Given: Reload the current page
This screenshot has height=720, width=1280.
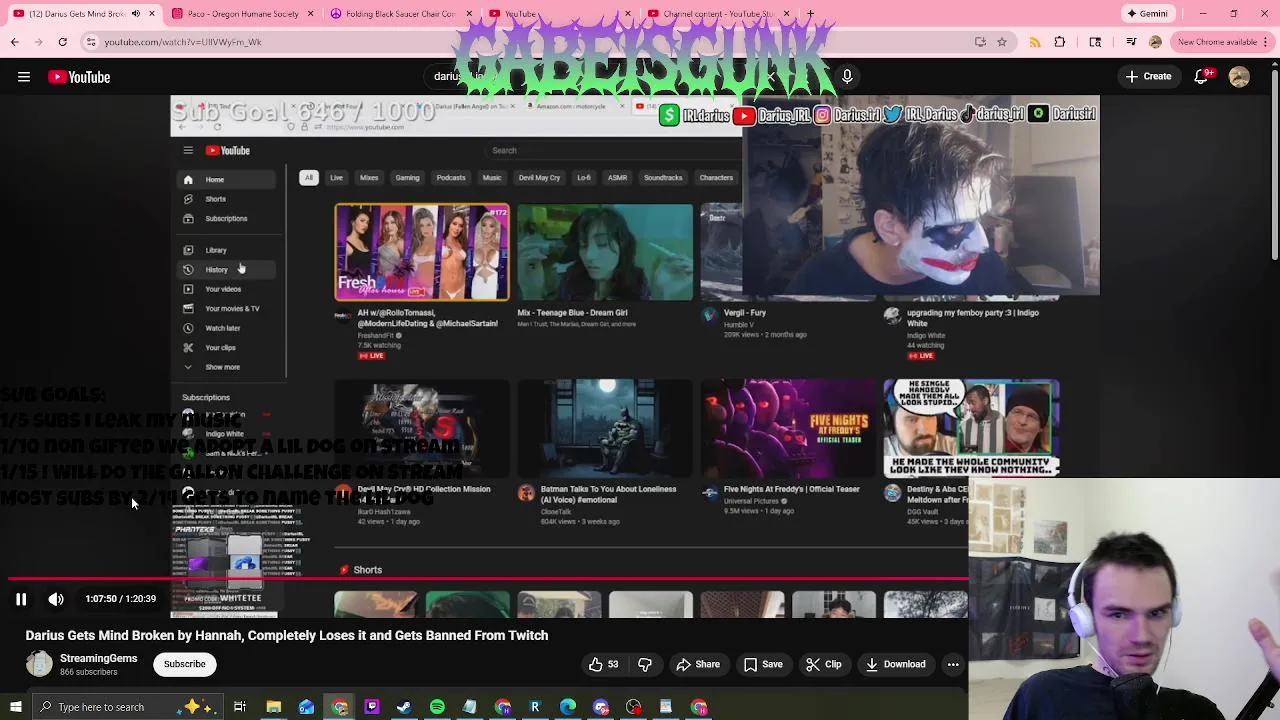Looking at the screenshot, I should (x=62, y=42).
